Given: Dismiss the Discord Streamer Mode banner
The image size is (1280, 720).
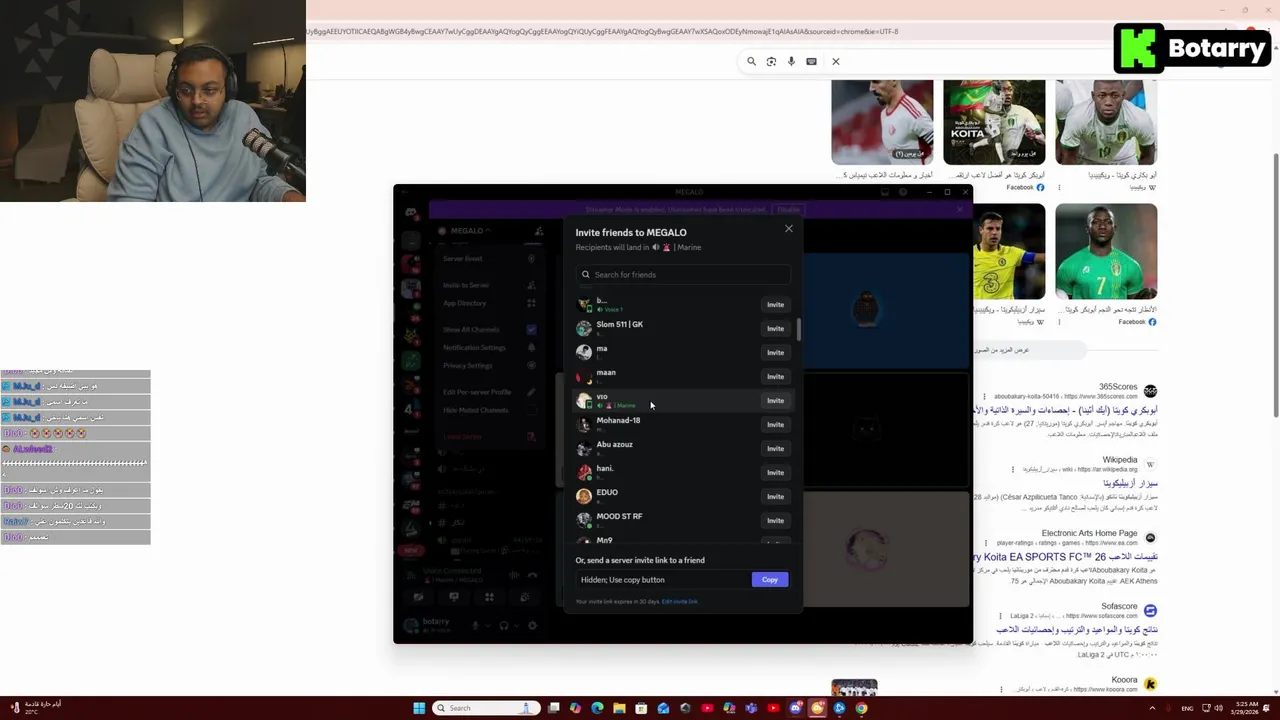Looking at the screenshot, I should pos(960,209).
